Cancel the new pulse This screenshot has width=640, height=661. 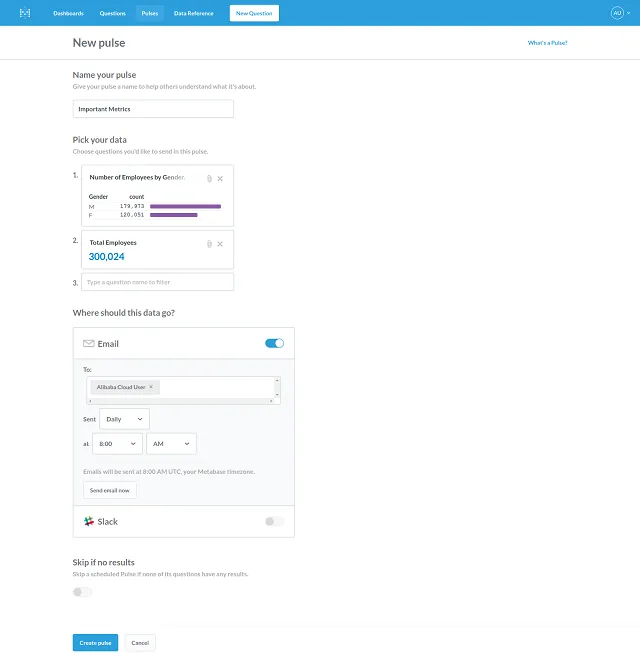pyautogui.click(x=140, y=643)
